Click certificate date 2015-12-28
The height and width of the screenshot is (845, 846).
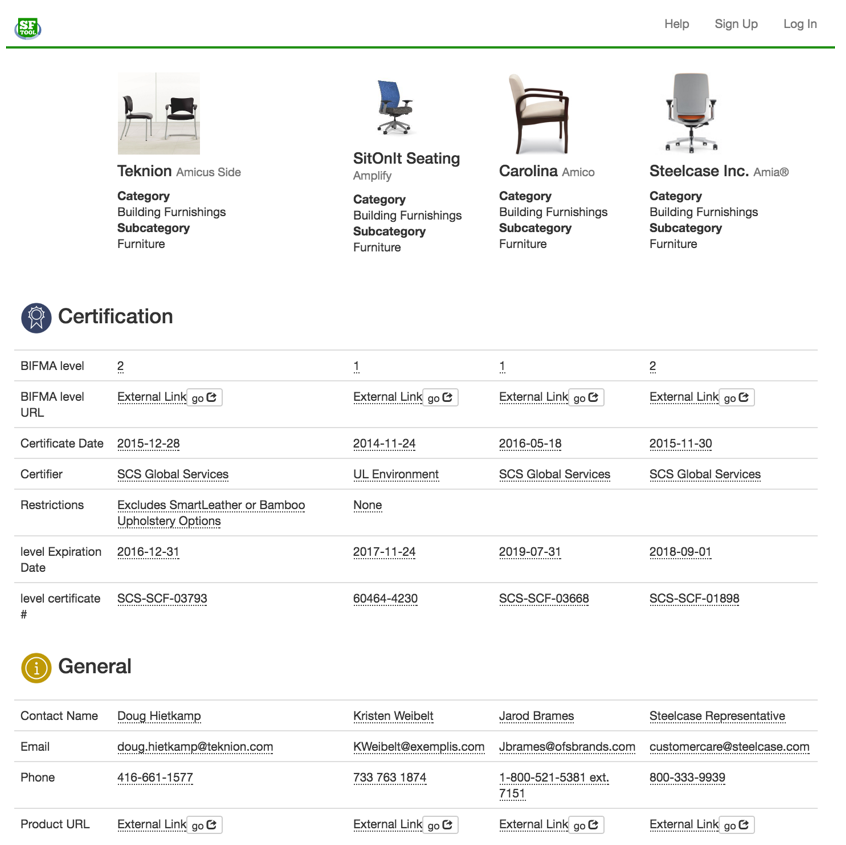148,444
